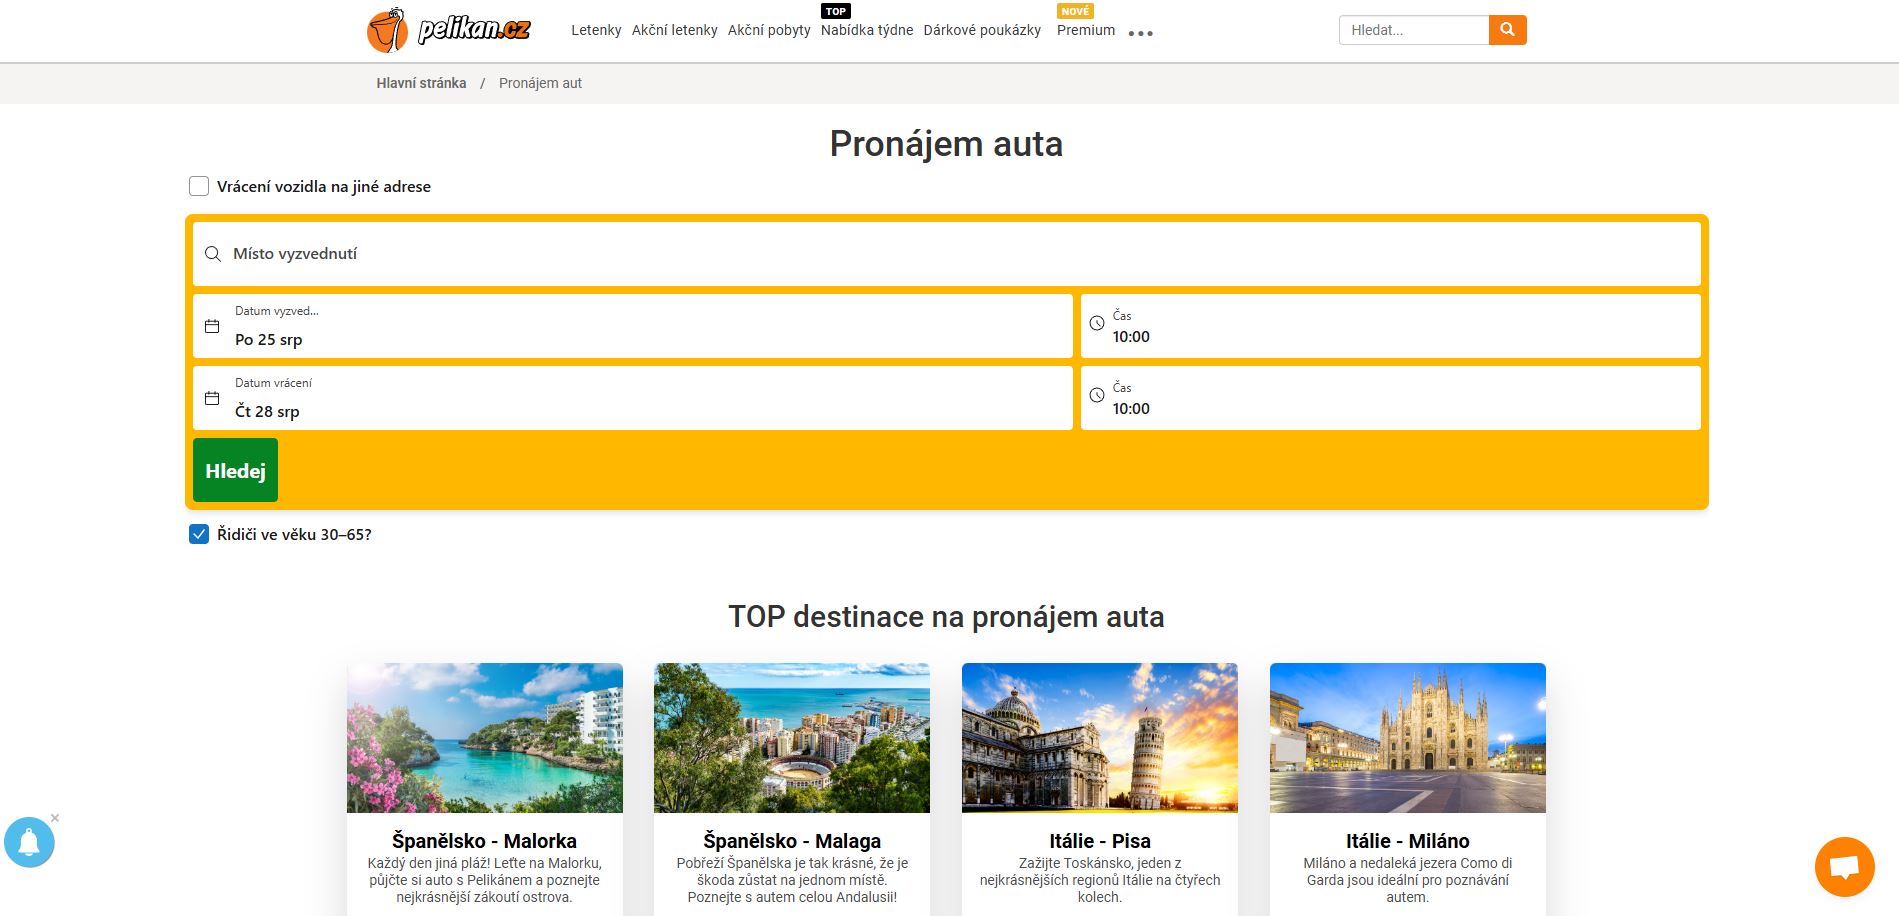Screen dimensions: 1899x916
Task: Click the TOP badge above Nabídka týdne
Action: [836, 11]
